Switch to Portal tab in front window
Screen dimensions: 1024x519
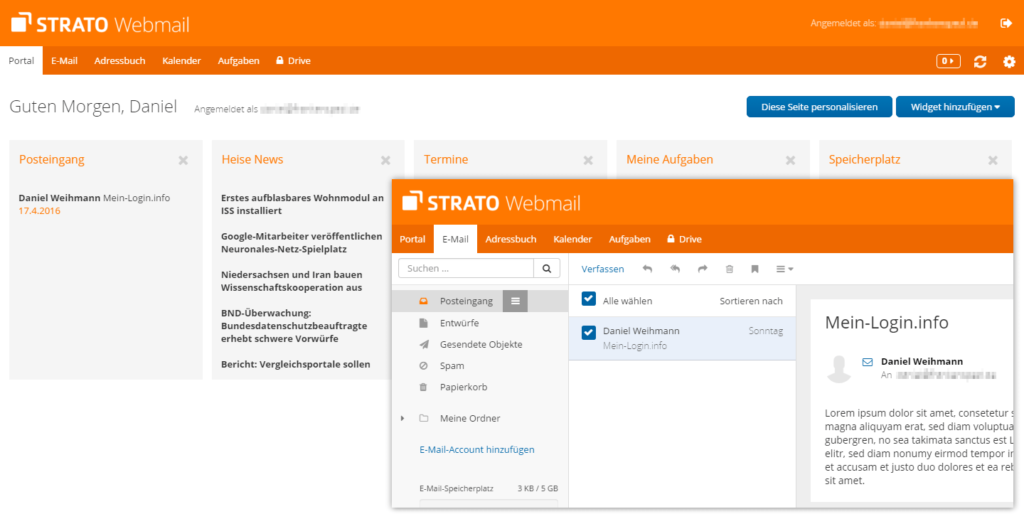[413, 240]
